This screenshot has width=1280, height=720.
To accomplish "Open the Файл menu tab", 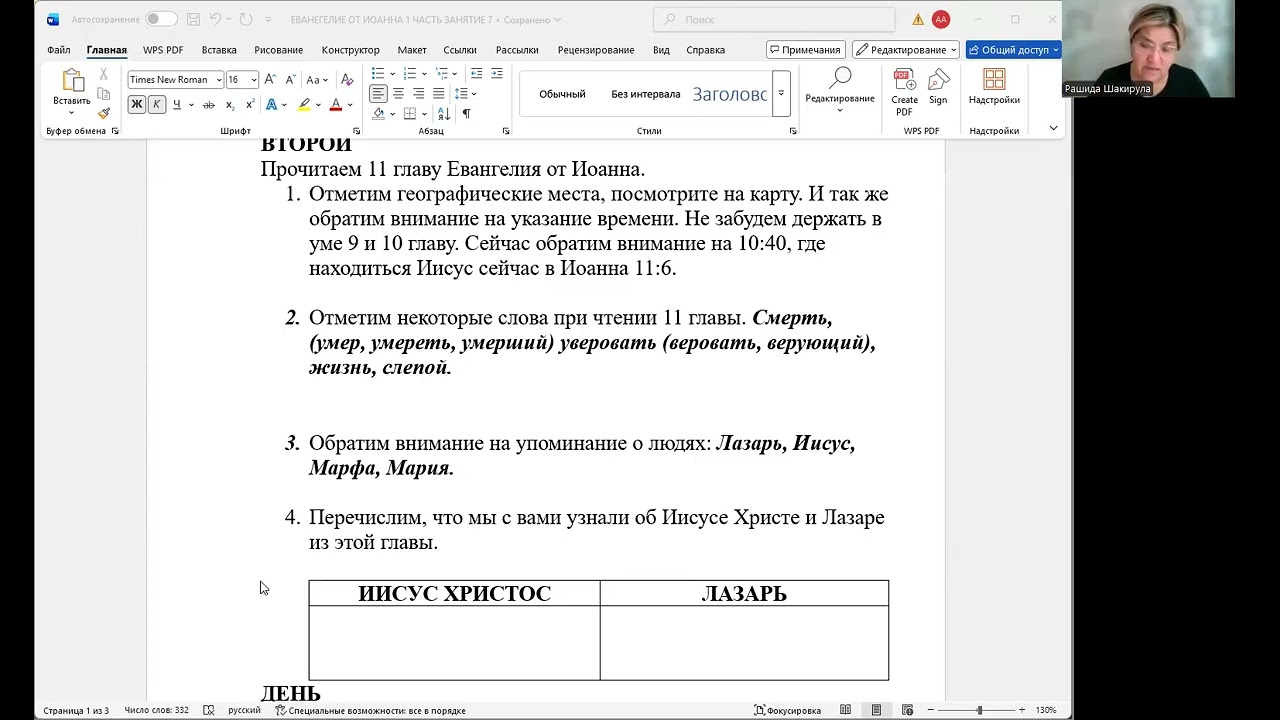I will (58, 50).
